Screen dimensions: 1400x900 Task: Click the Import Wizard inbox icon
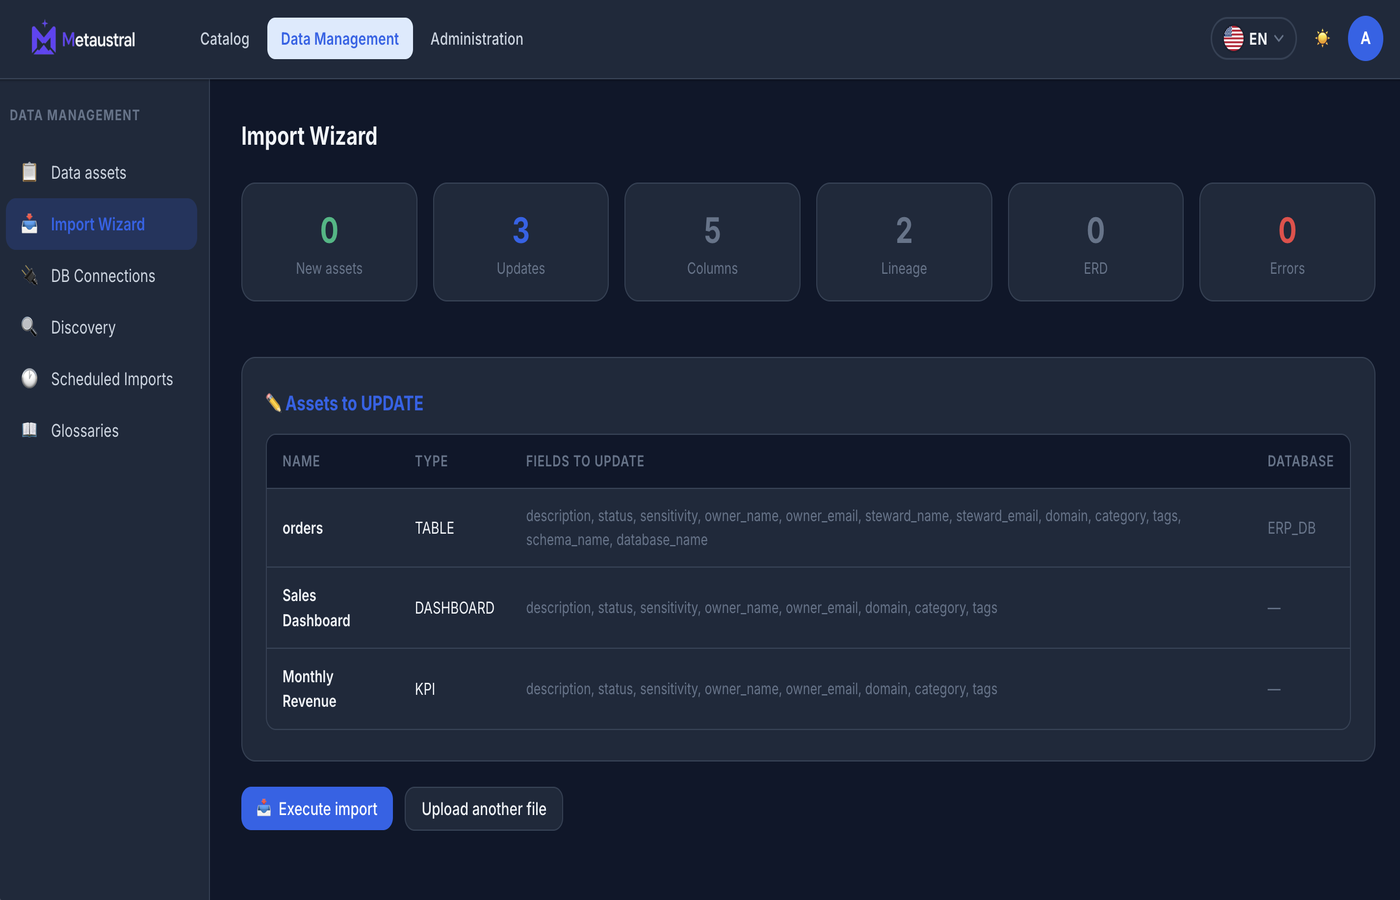click(30, 224)
